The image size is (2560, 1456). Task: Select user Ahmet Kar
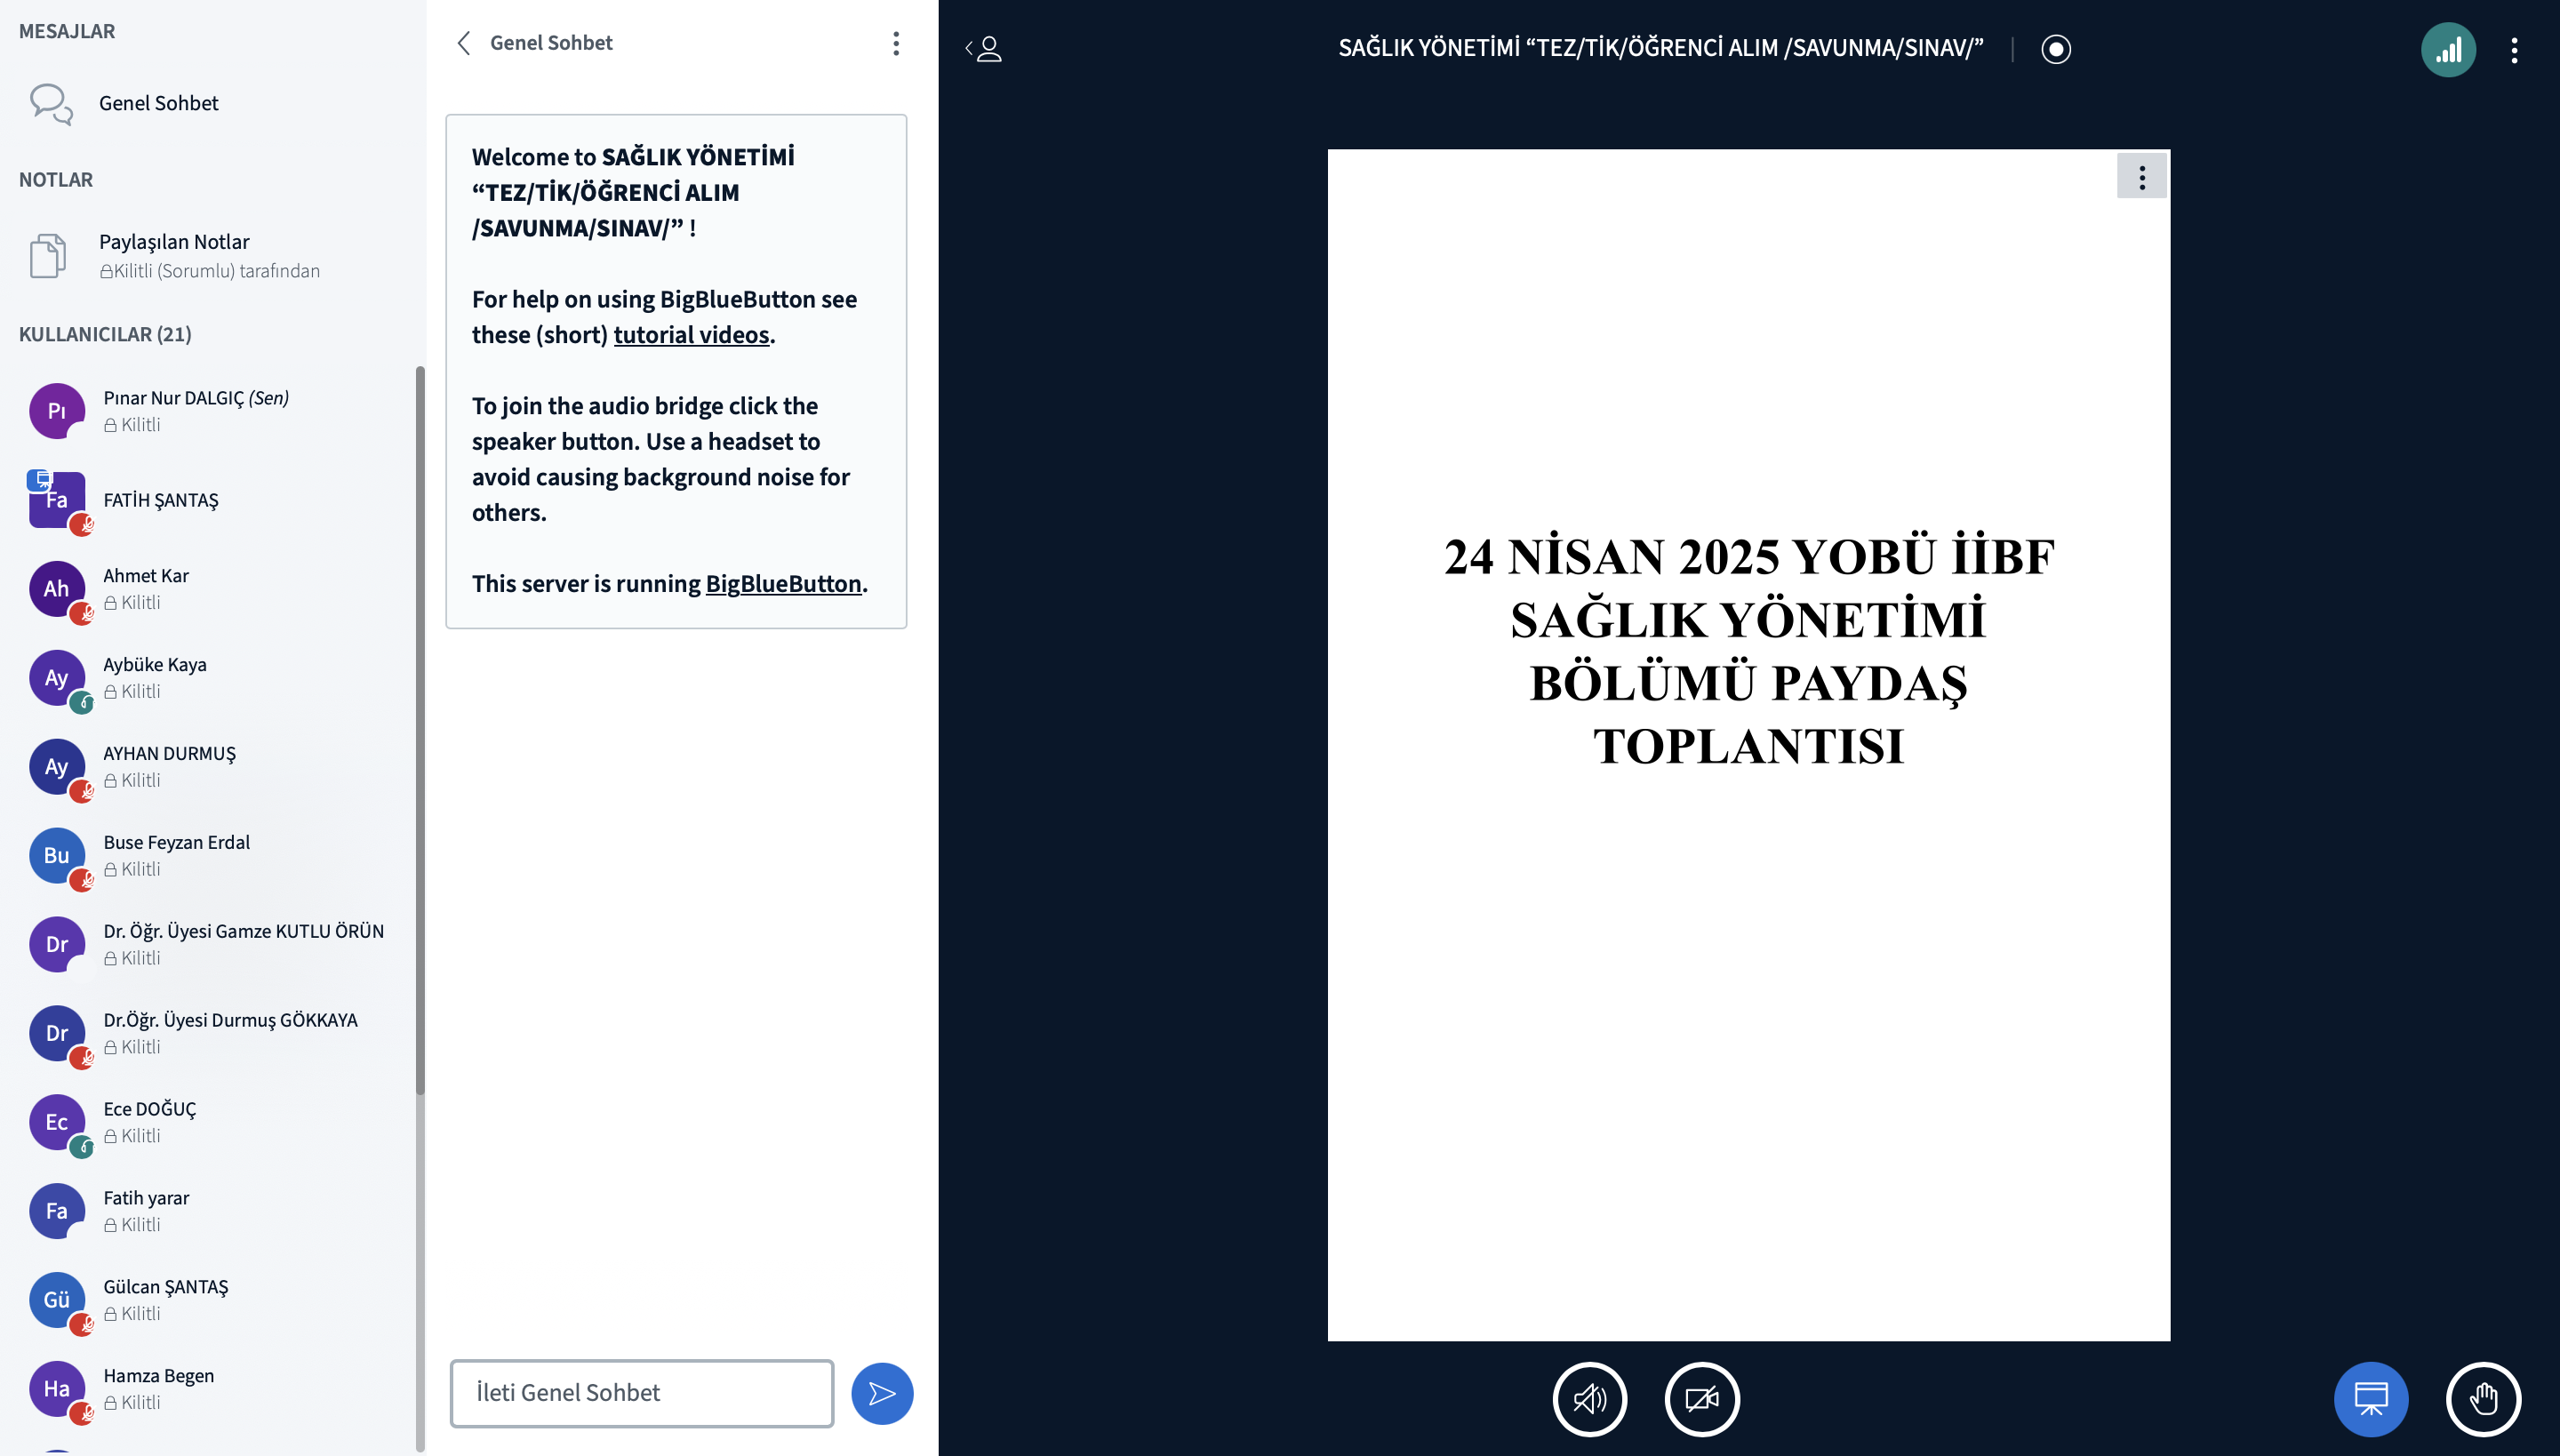click(x=213, y=589)
